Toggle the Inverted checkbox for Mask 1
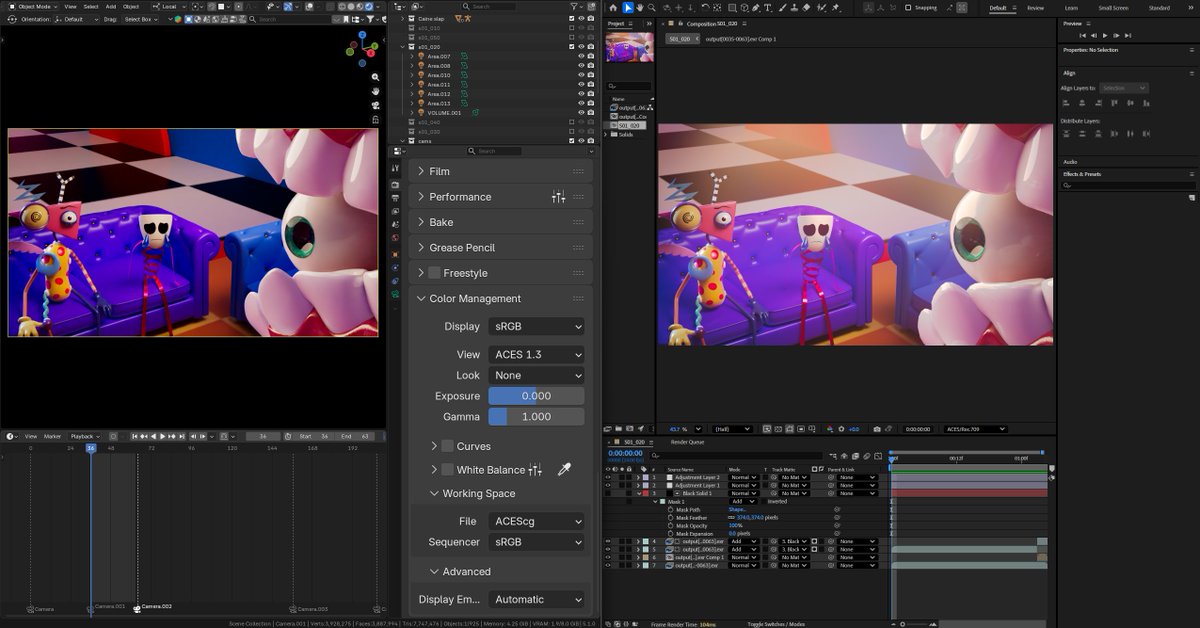This screenshot has height=628, width=1200. pos(764,501)
